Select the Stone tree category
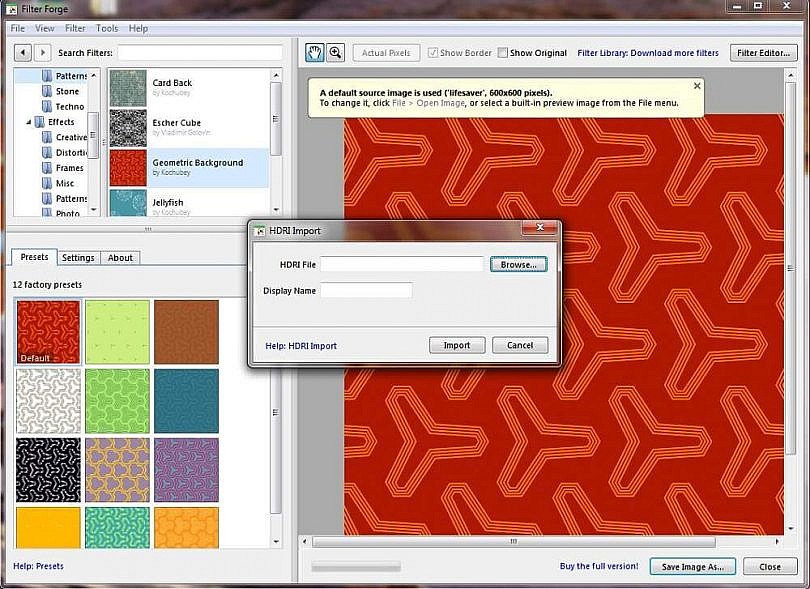This screenshot has width=810, height=589. (x=67, y=91)
